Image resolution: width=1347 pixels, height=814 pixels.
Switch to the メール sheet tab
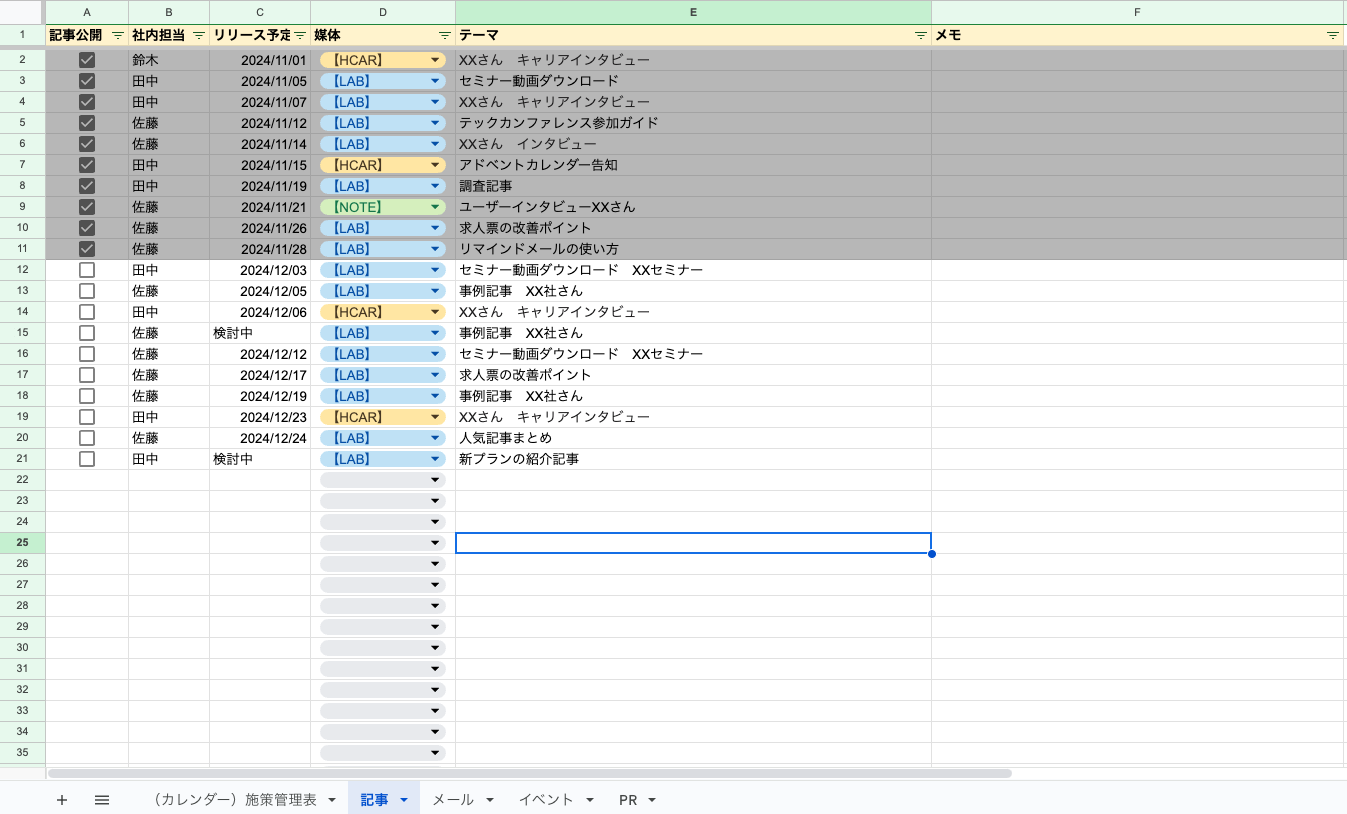point(452,799)
